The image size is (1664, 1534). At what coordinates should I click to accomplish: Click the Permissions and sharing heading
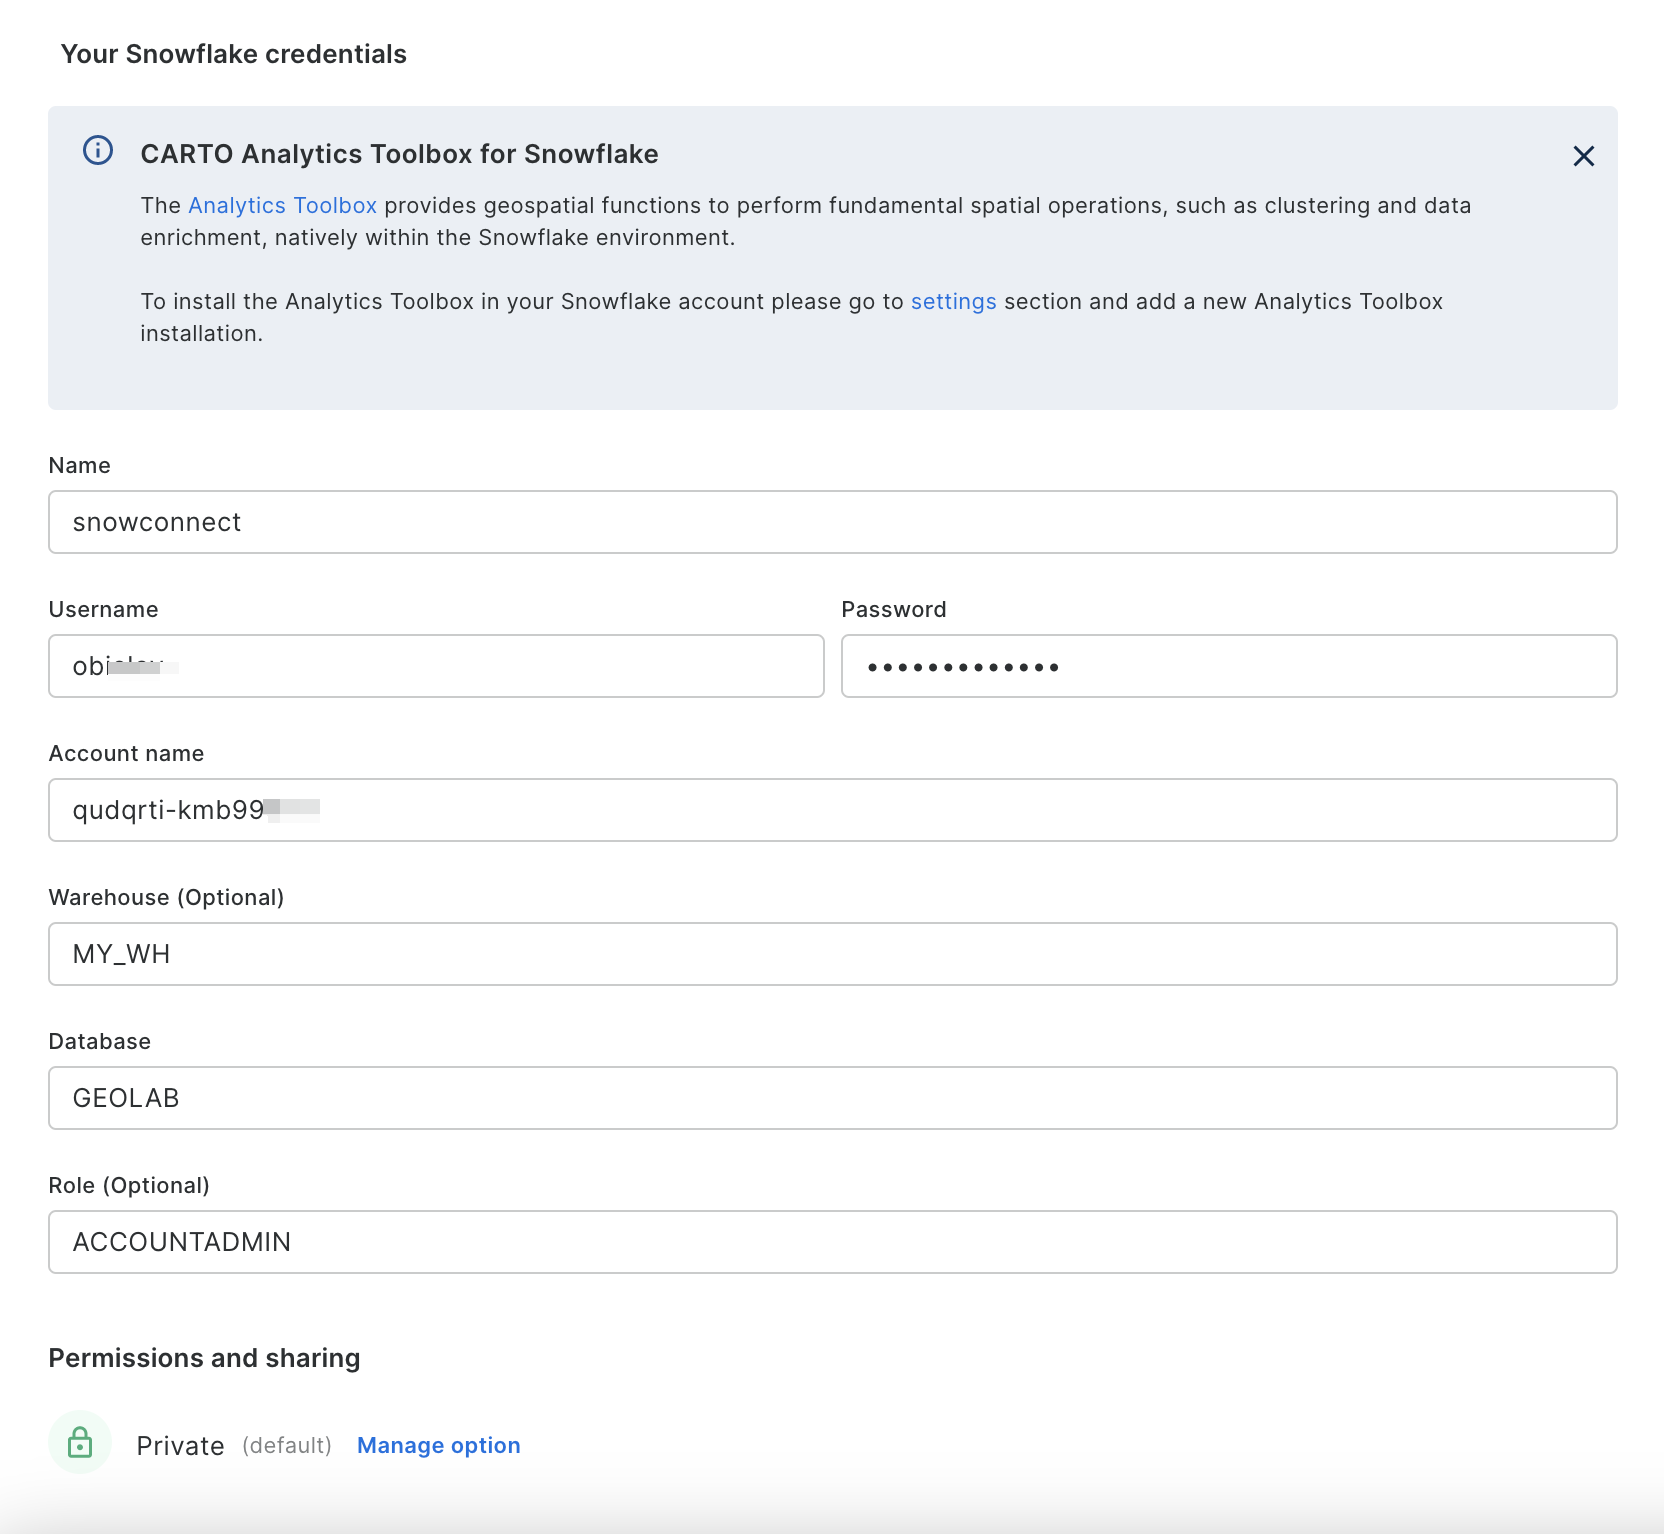coord(204,1358)
